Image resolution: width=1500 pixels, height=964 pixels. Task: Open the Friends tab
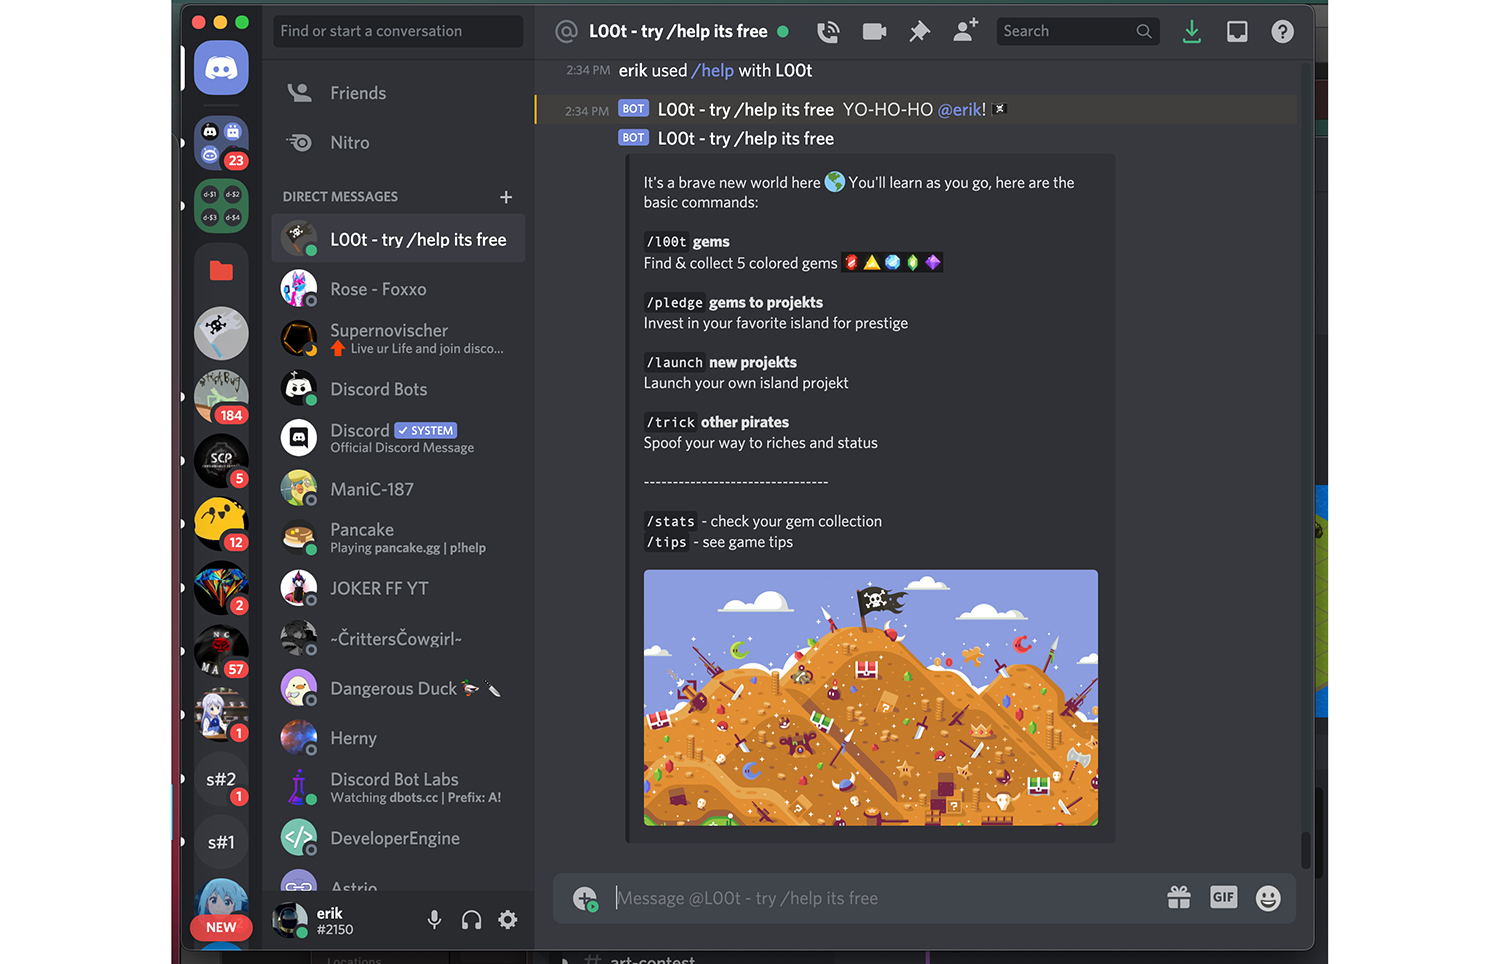(357, 93)
